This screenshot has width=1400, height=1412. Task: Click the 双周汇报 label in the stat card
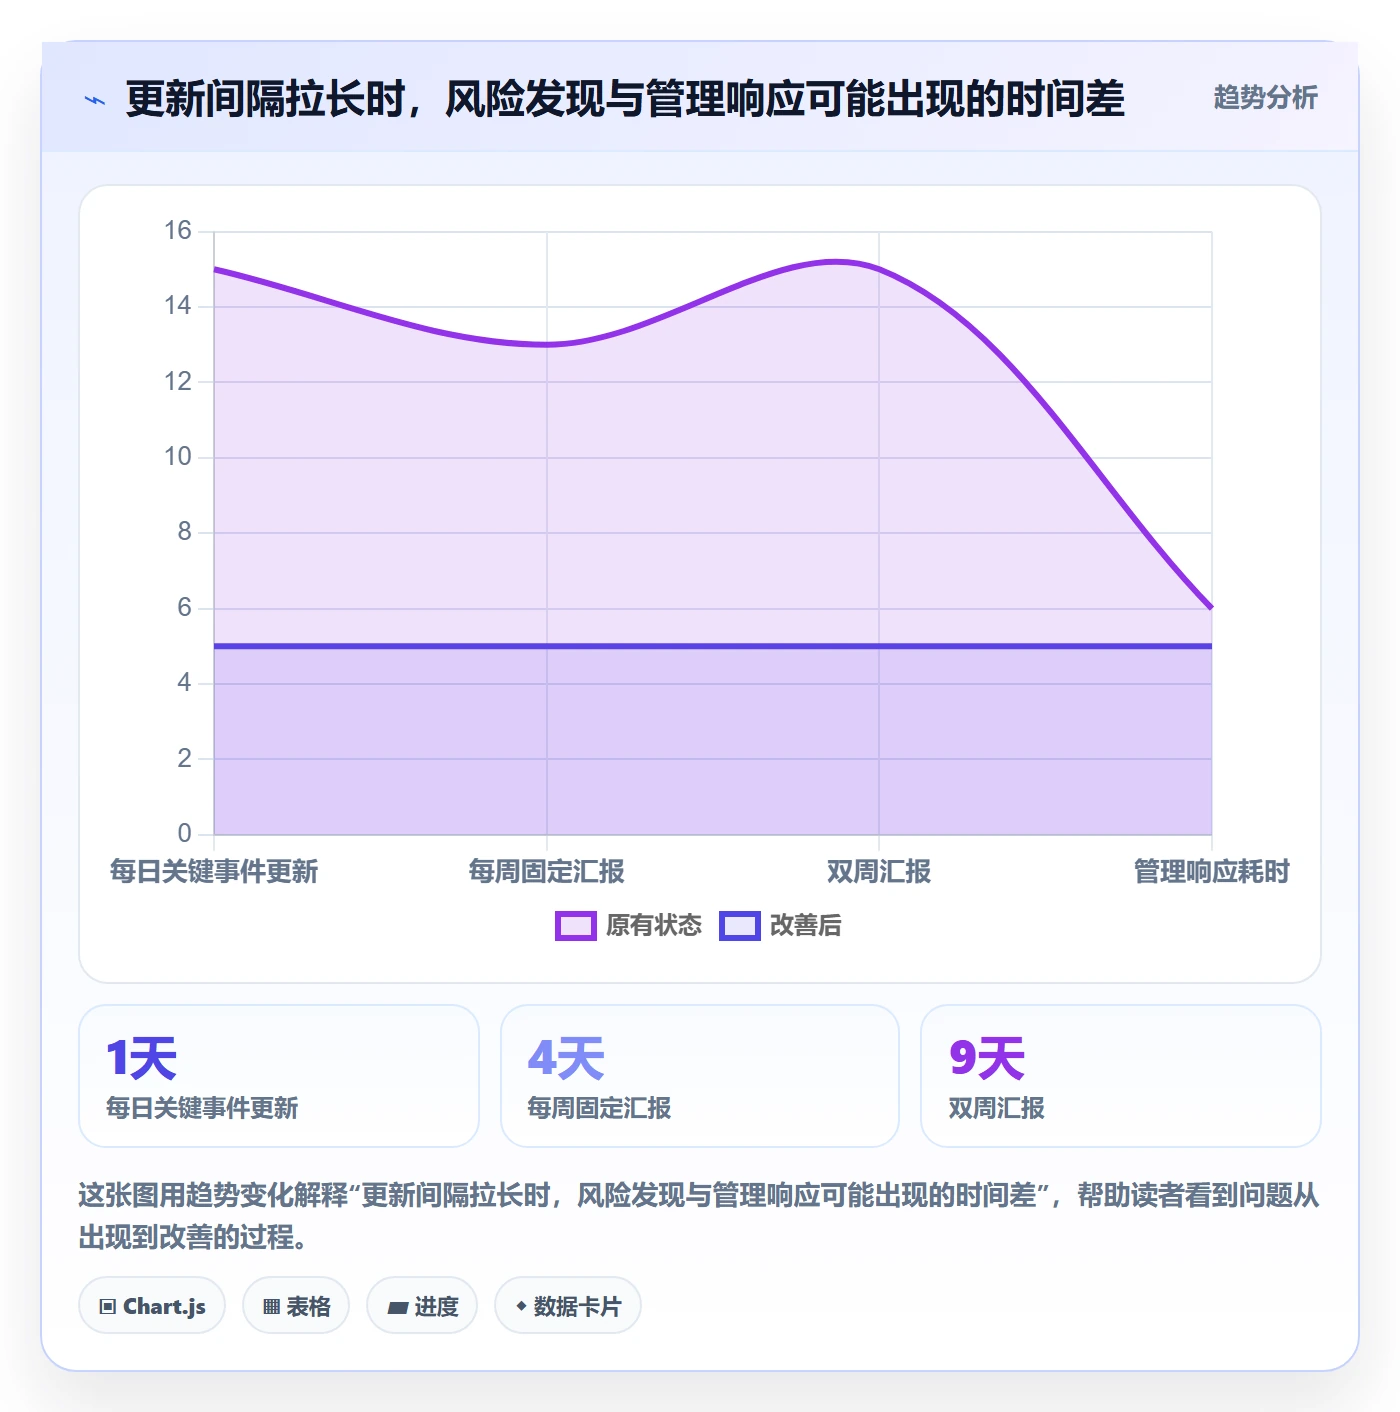coord(996,1108)
